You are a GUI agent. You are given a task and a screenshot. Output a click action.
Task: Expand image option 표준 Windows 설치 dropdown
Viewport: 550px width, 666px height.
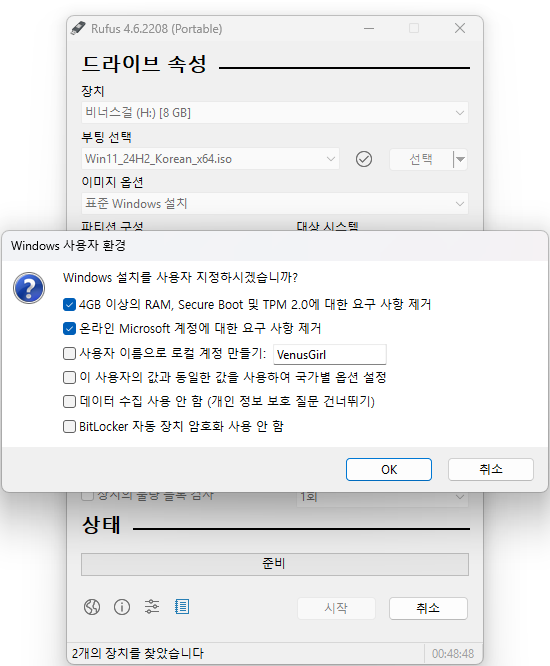point(275,203)
